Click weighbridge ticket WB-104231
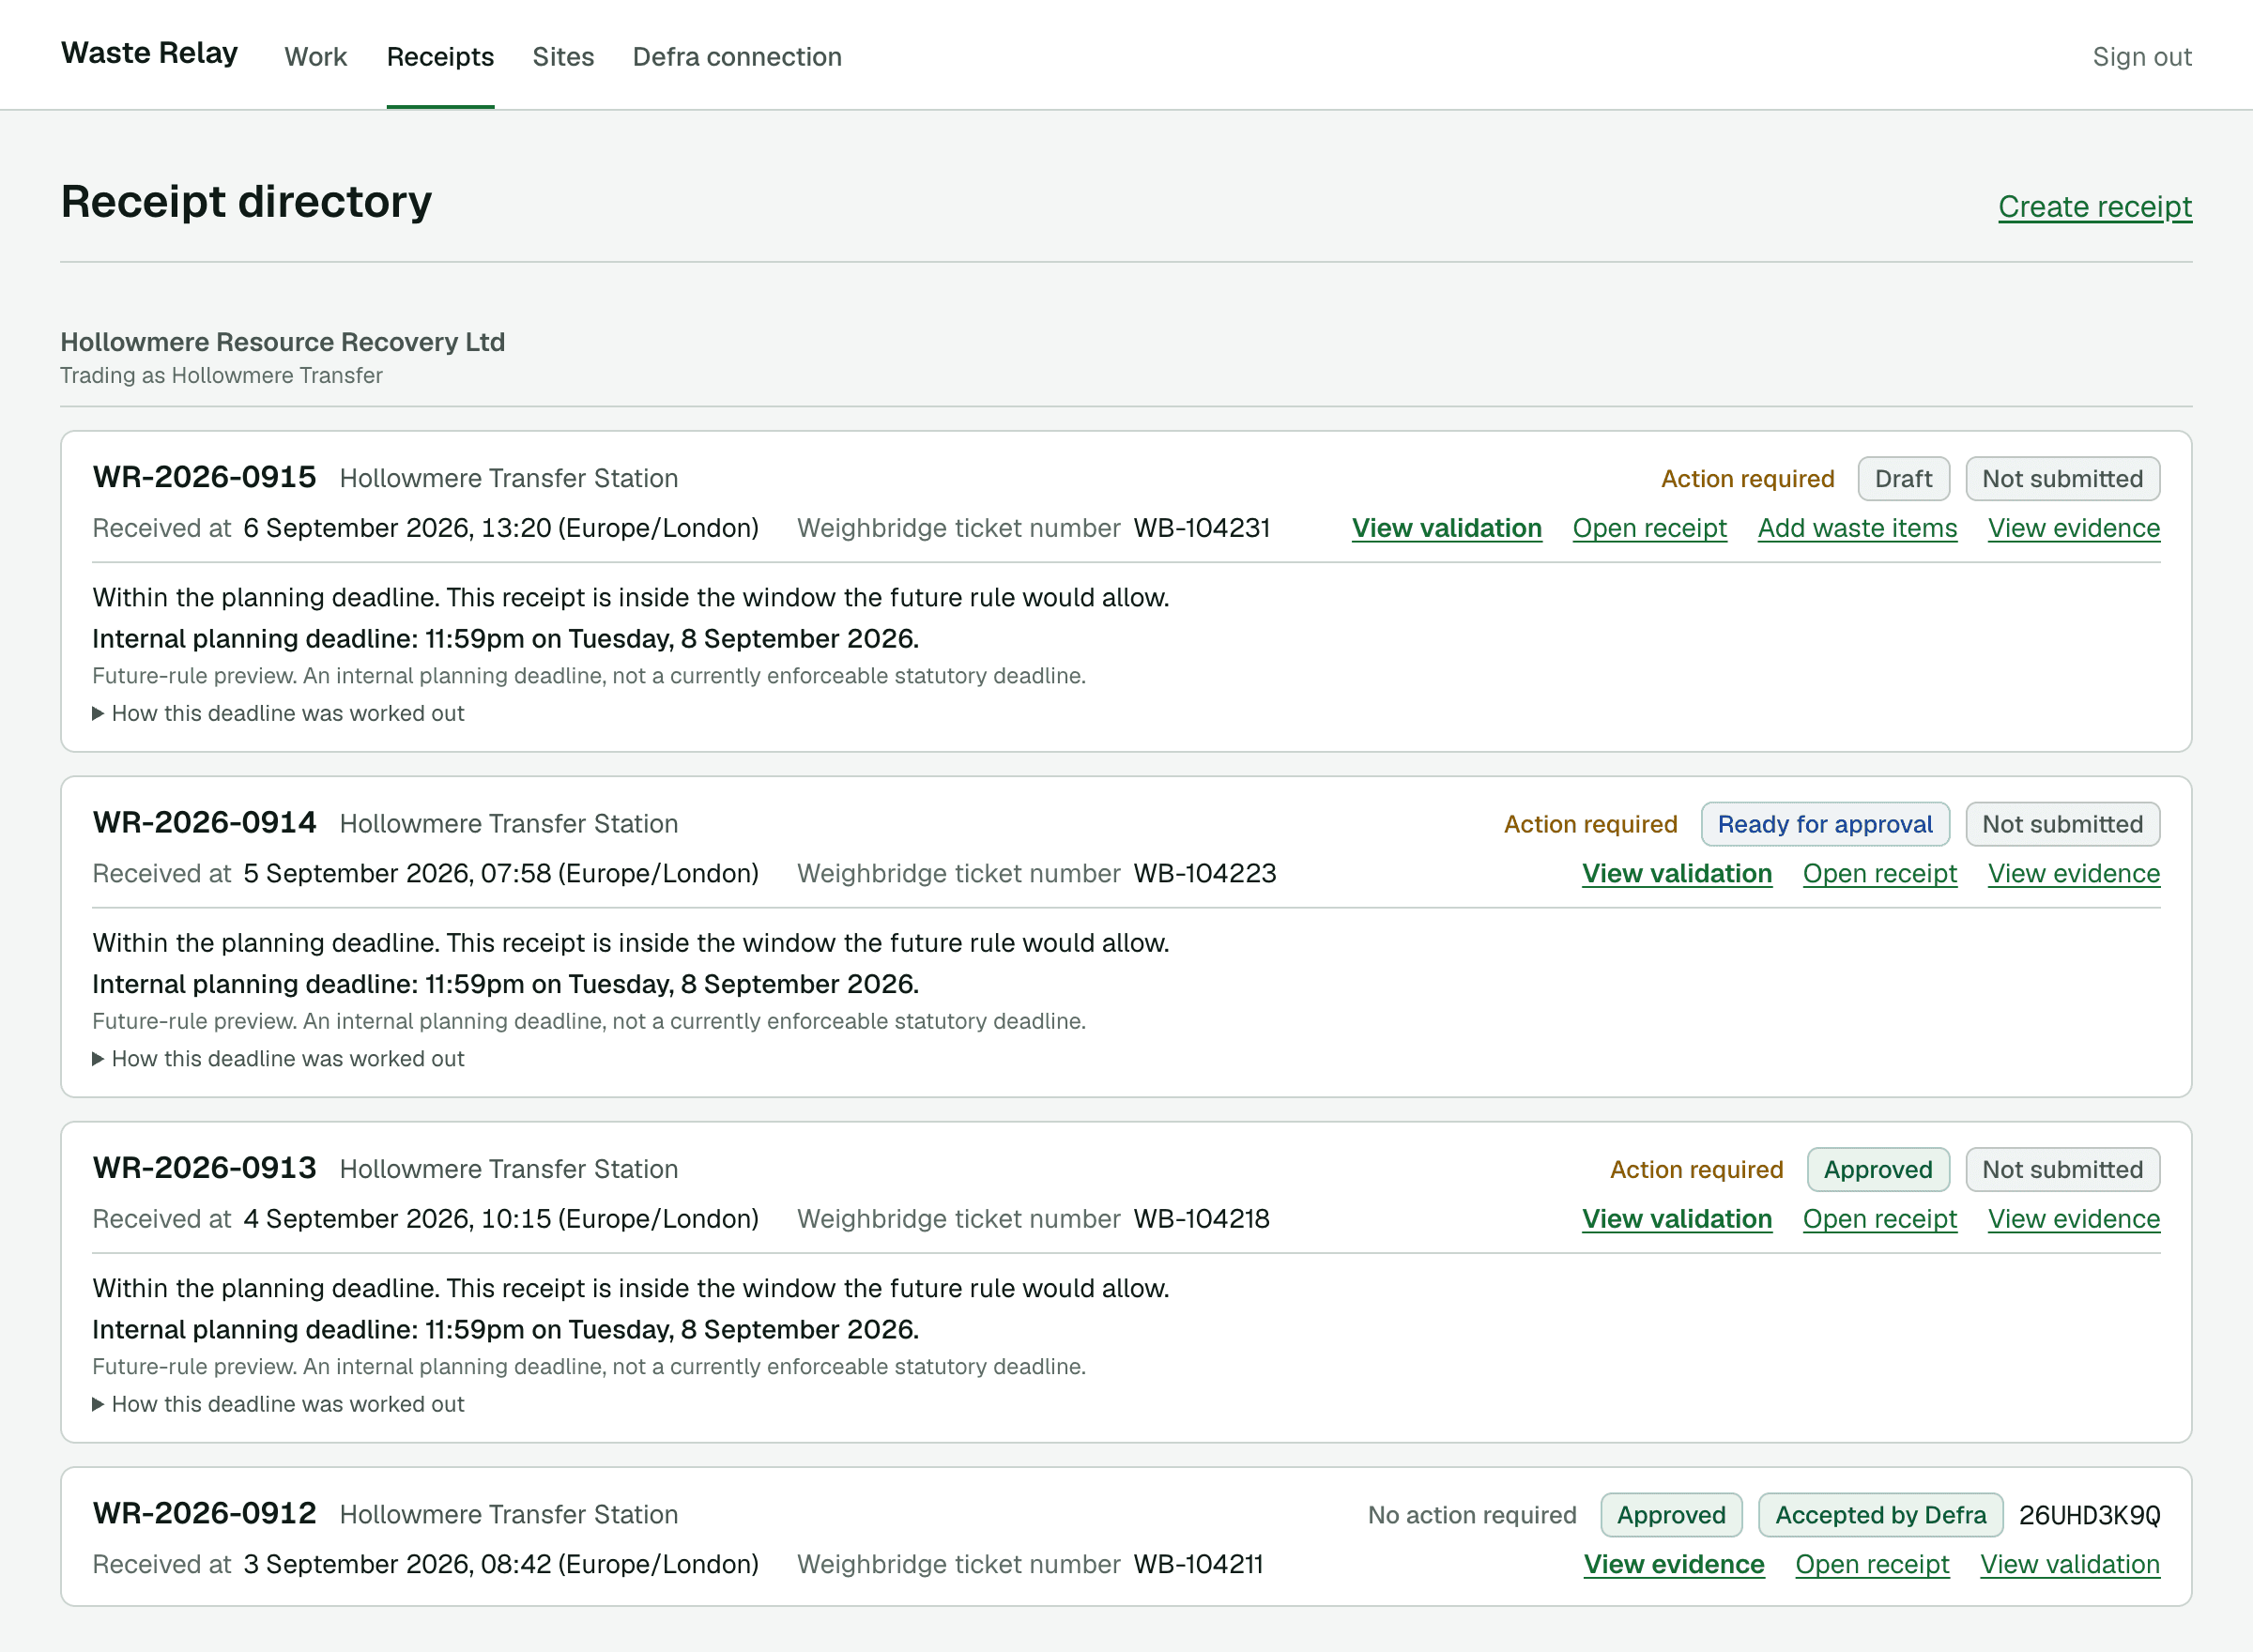Image resolution: width=2253 pixels, height=1652 pixels. (1201, 528)
